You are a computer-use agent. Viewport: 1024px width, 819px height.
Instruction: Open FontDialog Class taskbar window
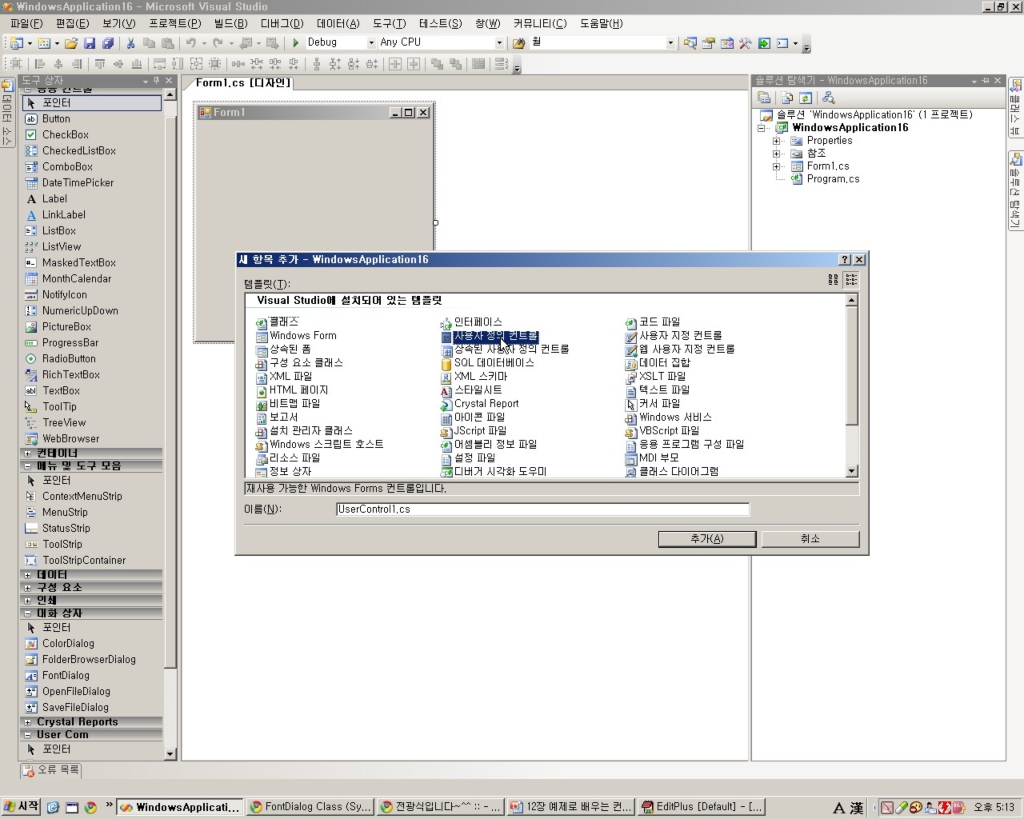coord(311,807)
